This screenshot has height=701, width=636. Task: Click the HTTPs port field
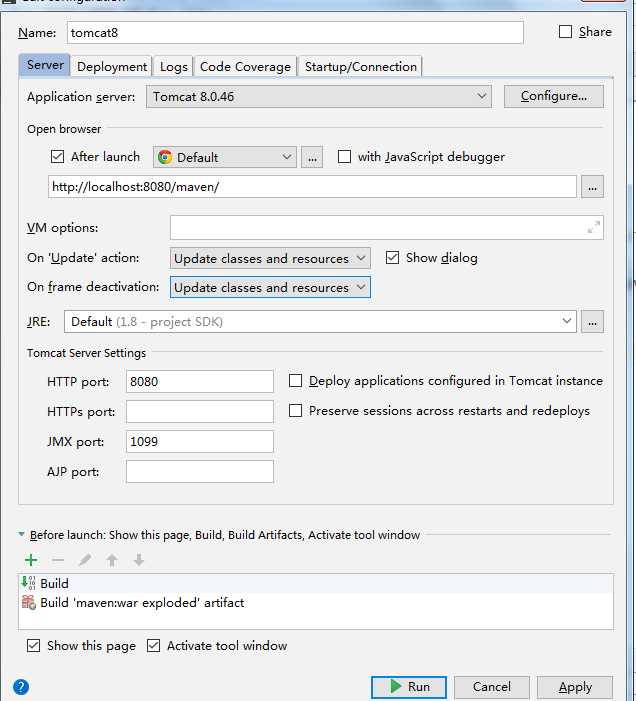point(200,411)
